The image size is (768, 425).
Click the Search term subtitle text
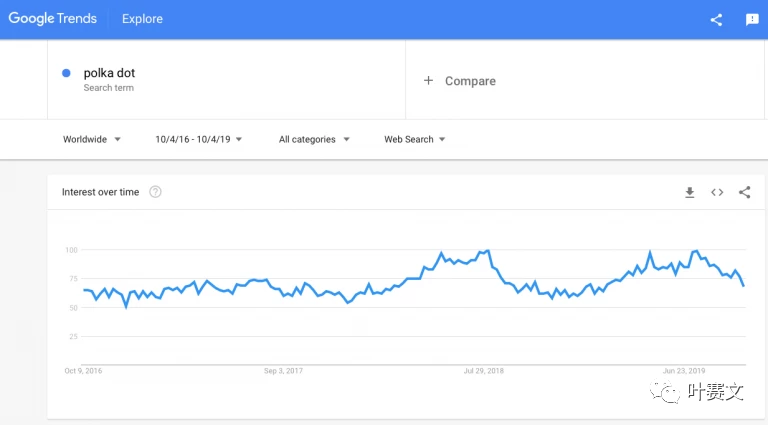[108, 88]
